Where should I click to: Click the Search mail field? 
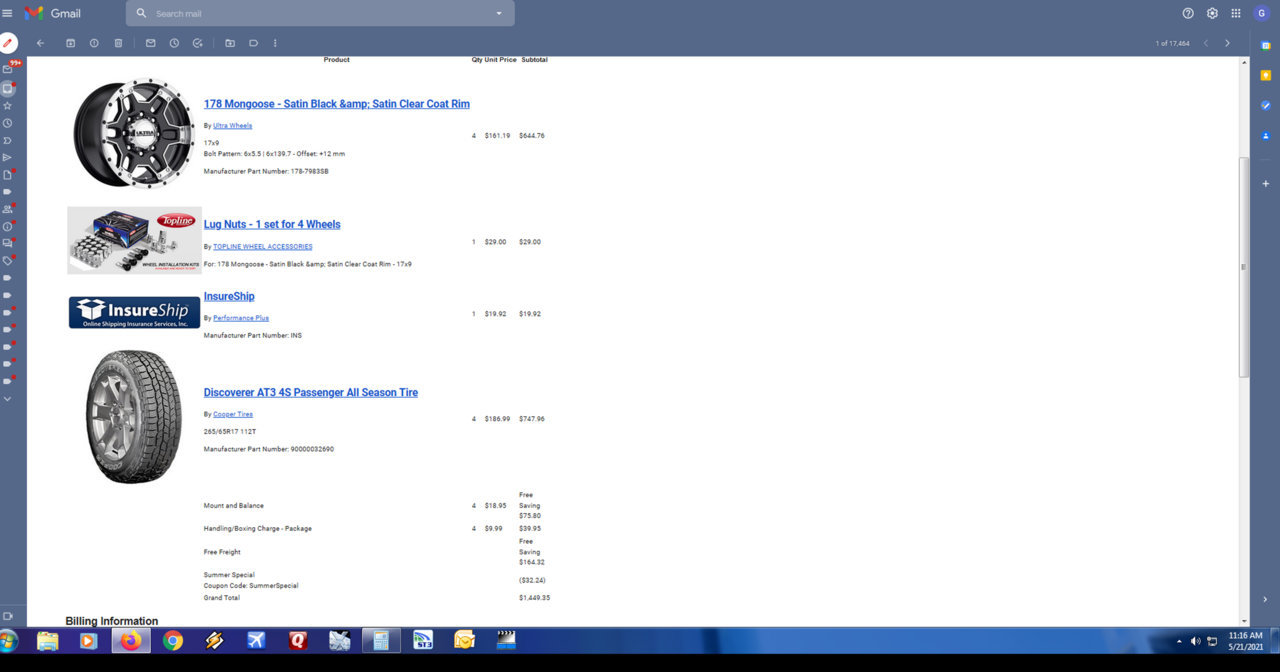[x=320, y=13]
